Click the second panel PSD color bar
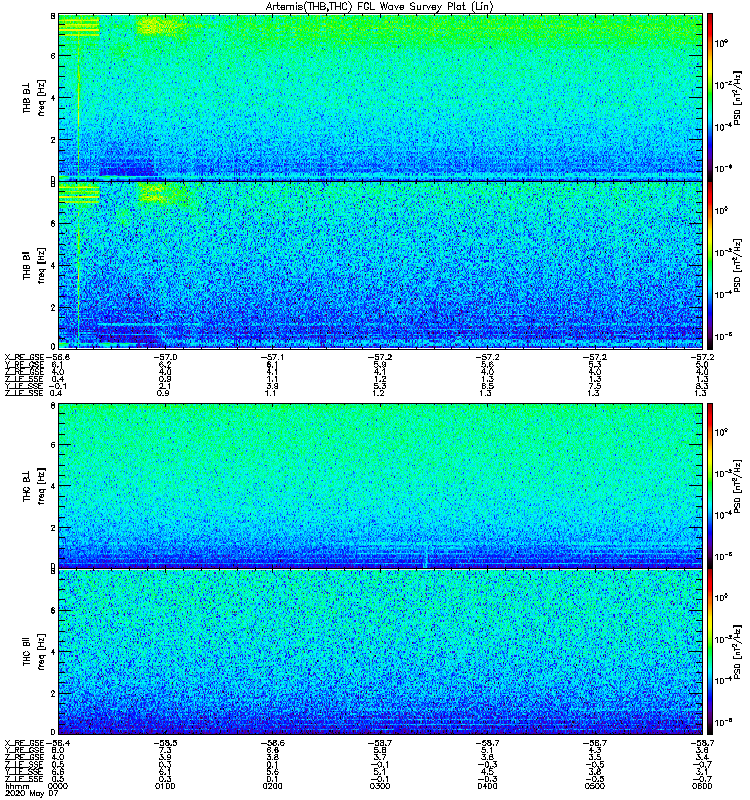Viewport: 750px width, 800px height. coord(710,265)
